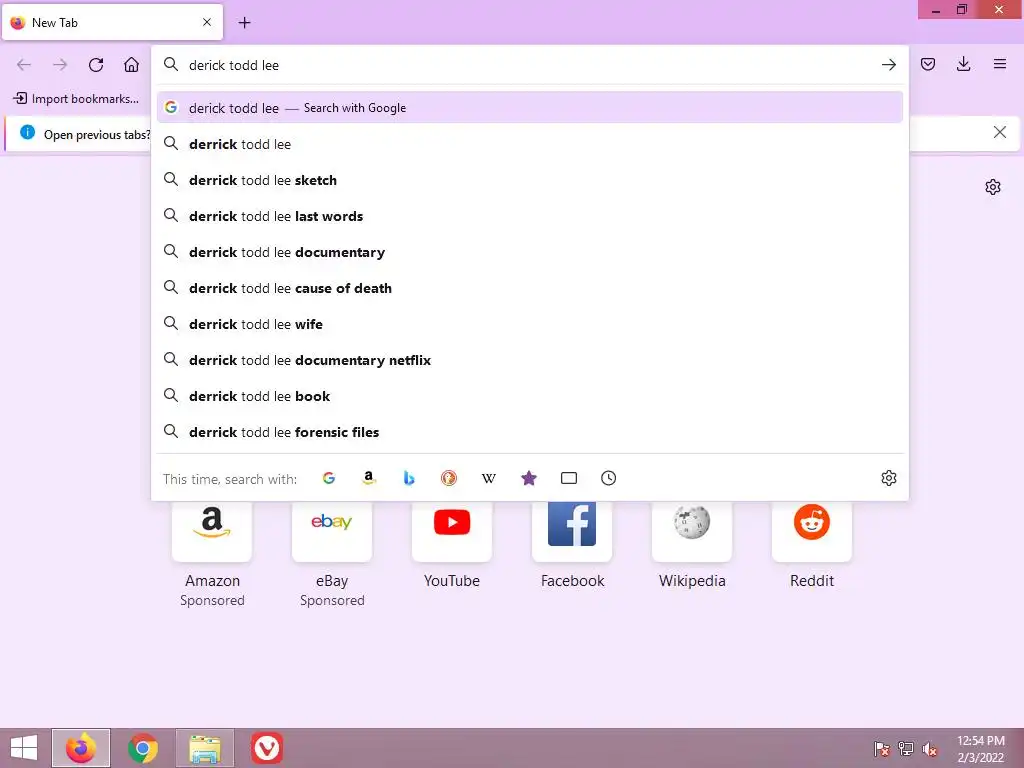The width and height of the screenshot is (1024, 768).
Task: Select the New Tab tab
Action: [112, 22]
